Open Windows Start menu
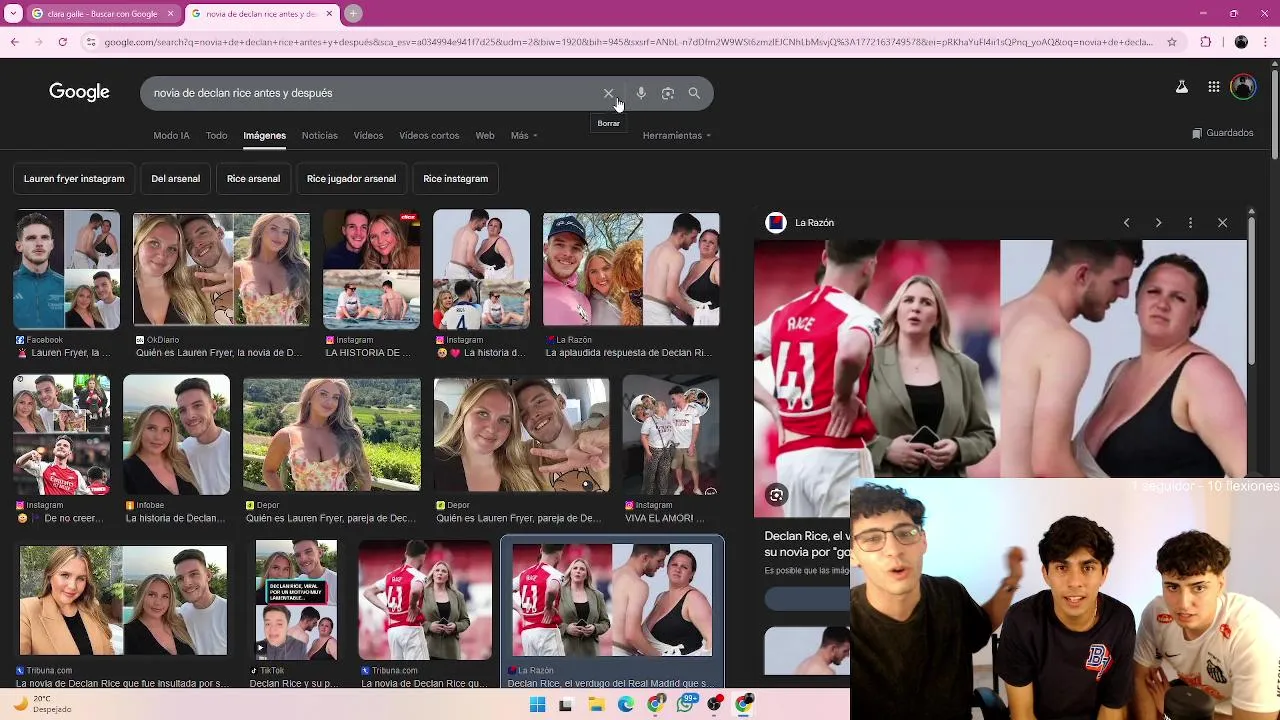Viewport: 1280px width, 720px height. tap(537, 705)
